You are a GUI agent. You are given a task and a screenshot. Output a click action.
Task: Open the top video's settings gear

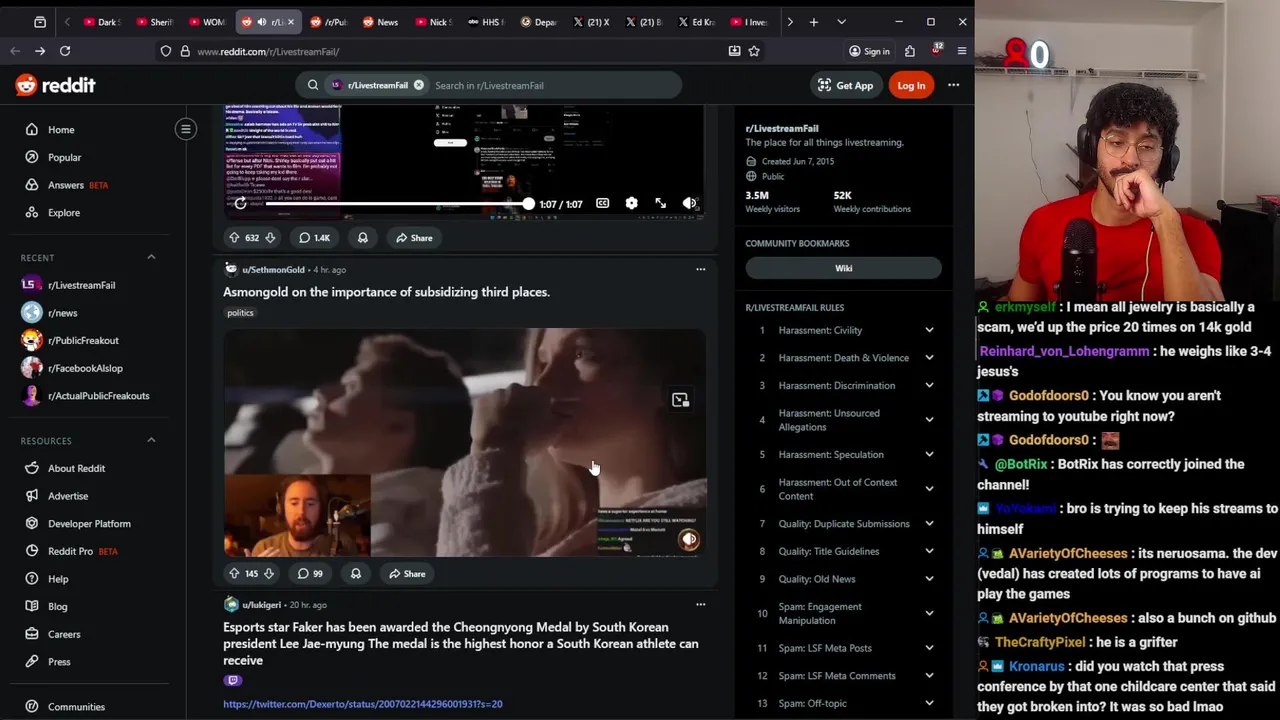click(631, 203)
